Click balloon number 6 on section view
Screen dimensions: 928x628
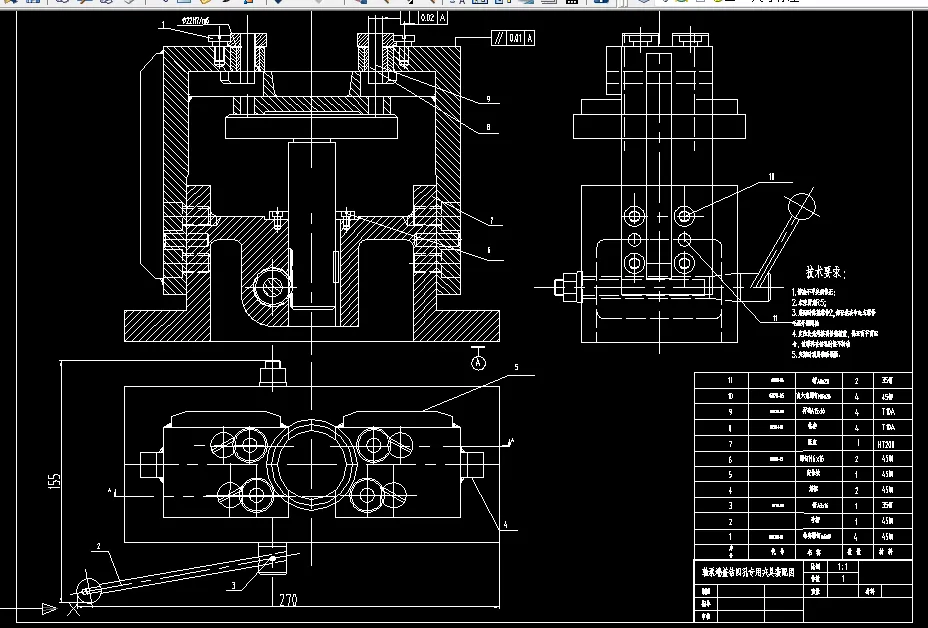[489, 250]
